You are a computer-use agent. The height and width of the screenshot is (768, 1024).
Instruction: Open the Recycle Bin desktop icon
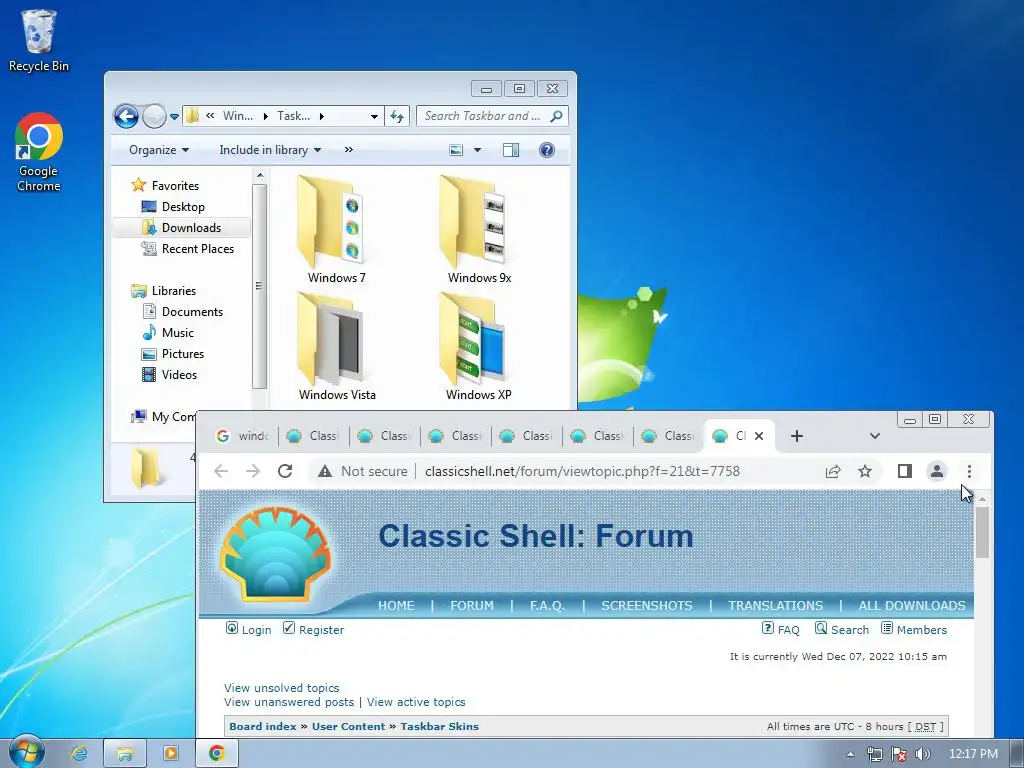click(39, 40)
